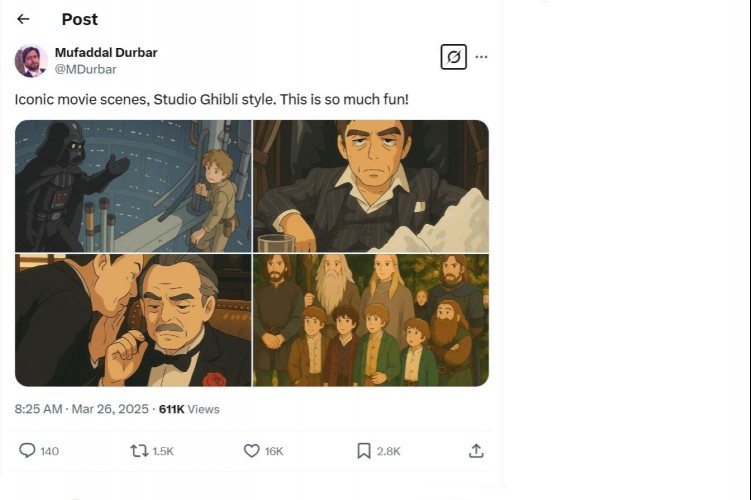Click the @MDurbar handle link
This screenshot has width=751, height=500.
[85, 69]
